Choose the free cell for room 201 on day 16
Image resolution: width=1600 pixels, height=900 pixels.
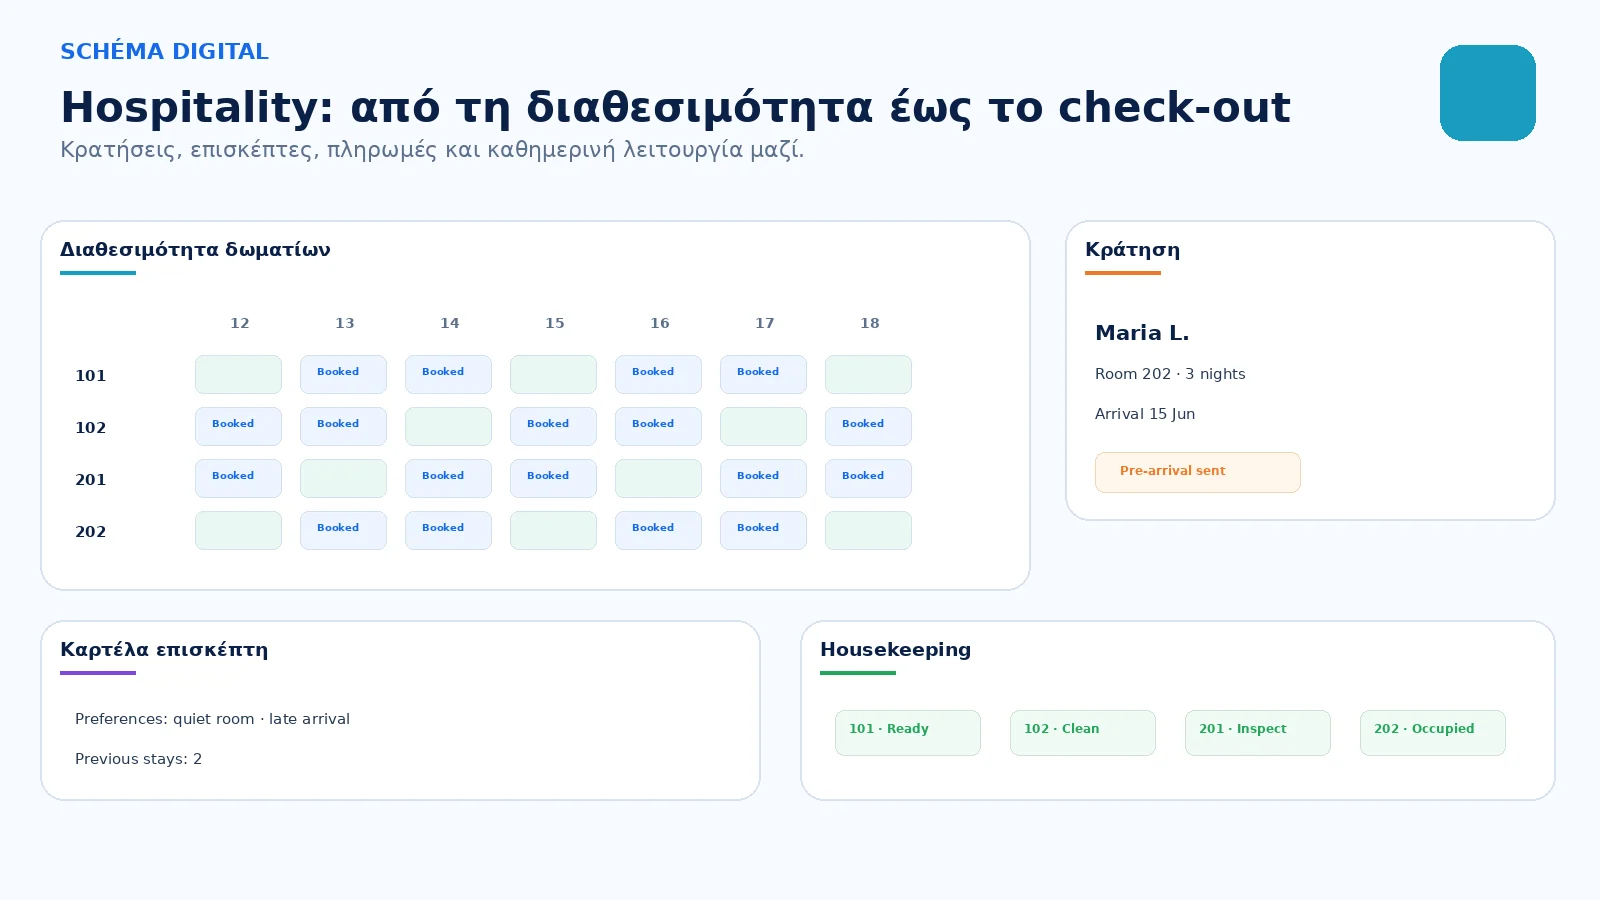pyautogui.click(x=658, y=479)
